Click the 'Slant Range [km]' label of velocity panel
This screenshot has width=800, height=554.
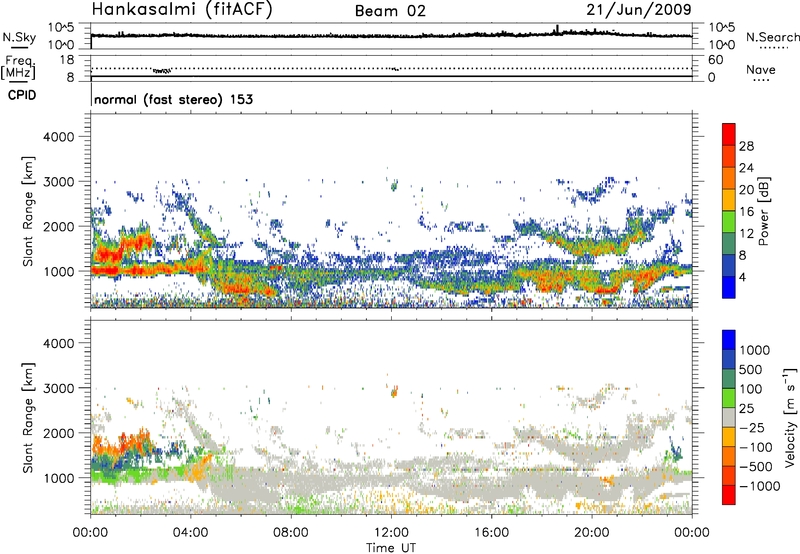tap(28, 418)
